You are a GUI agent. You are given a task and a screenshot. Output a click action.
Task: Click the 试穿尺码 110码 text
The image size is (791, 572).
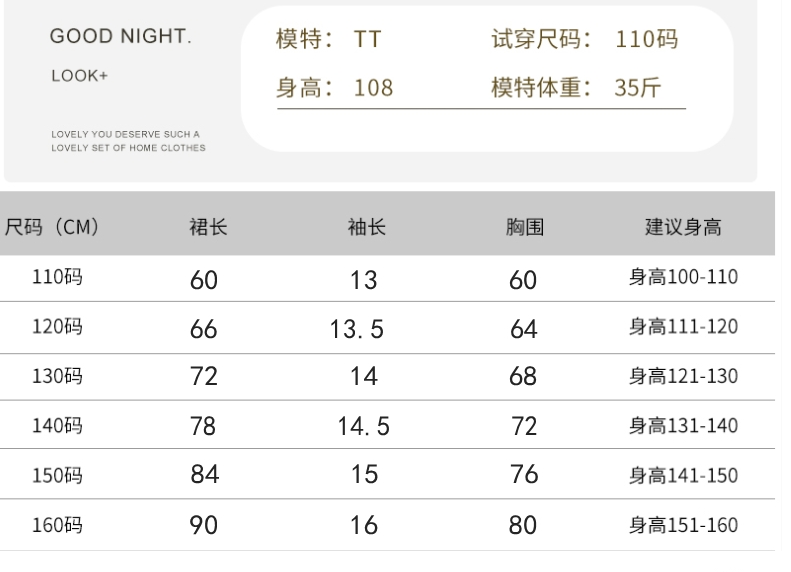584,41
